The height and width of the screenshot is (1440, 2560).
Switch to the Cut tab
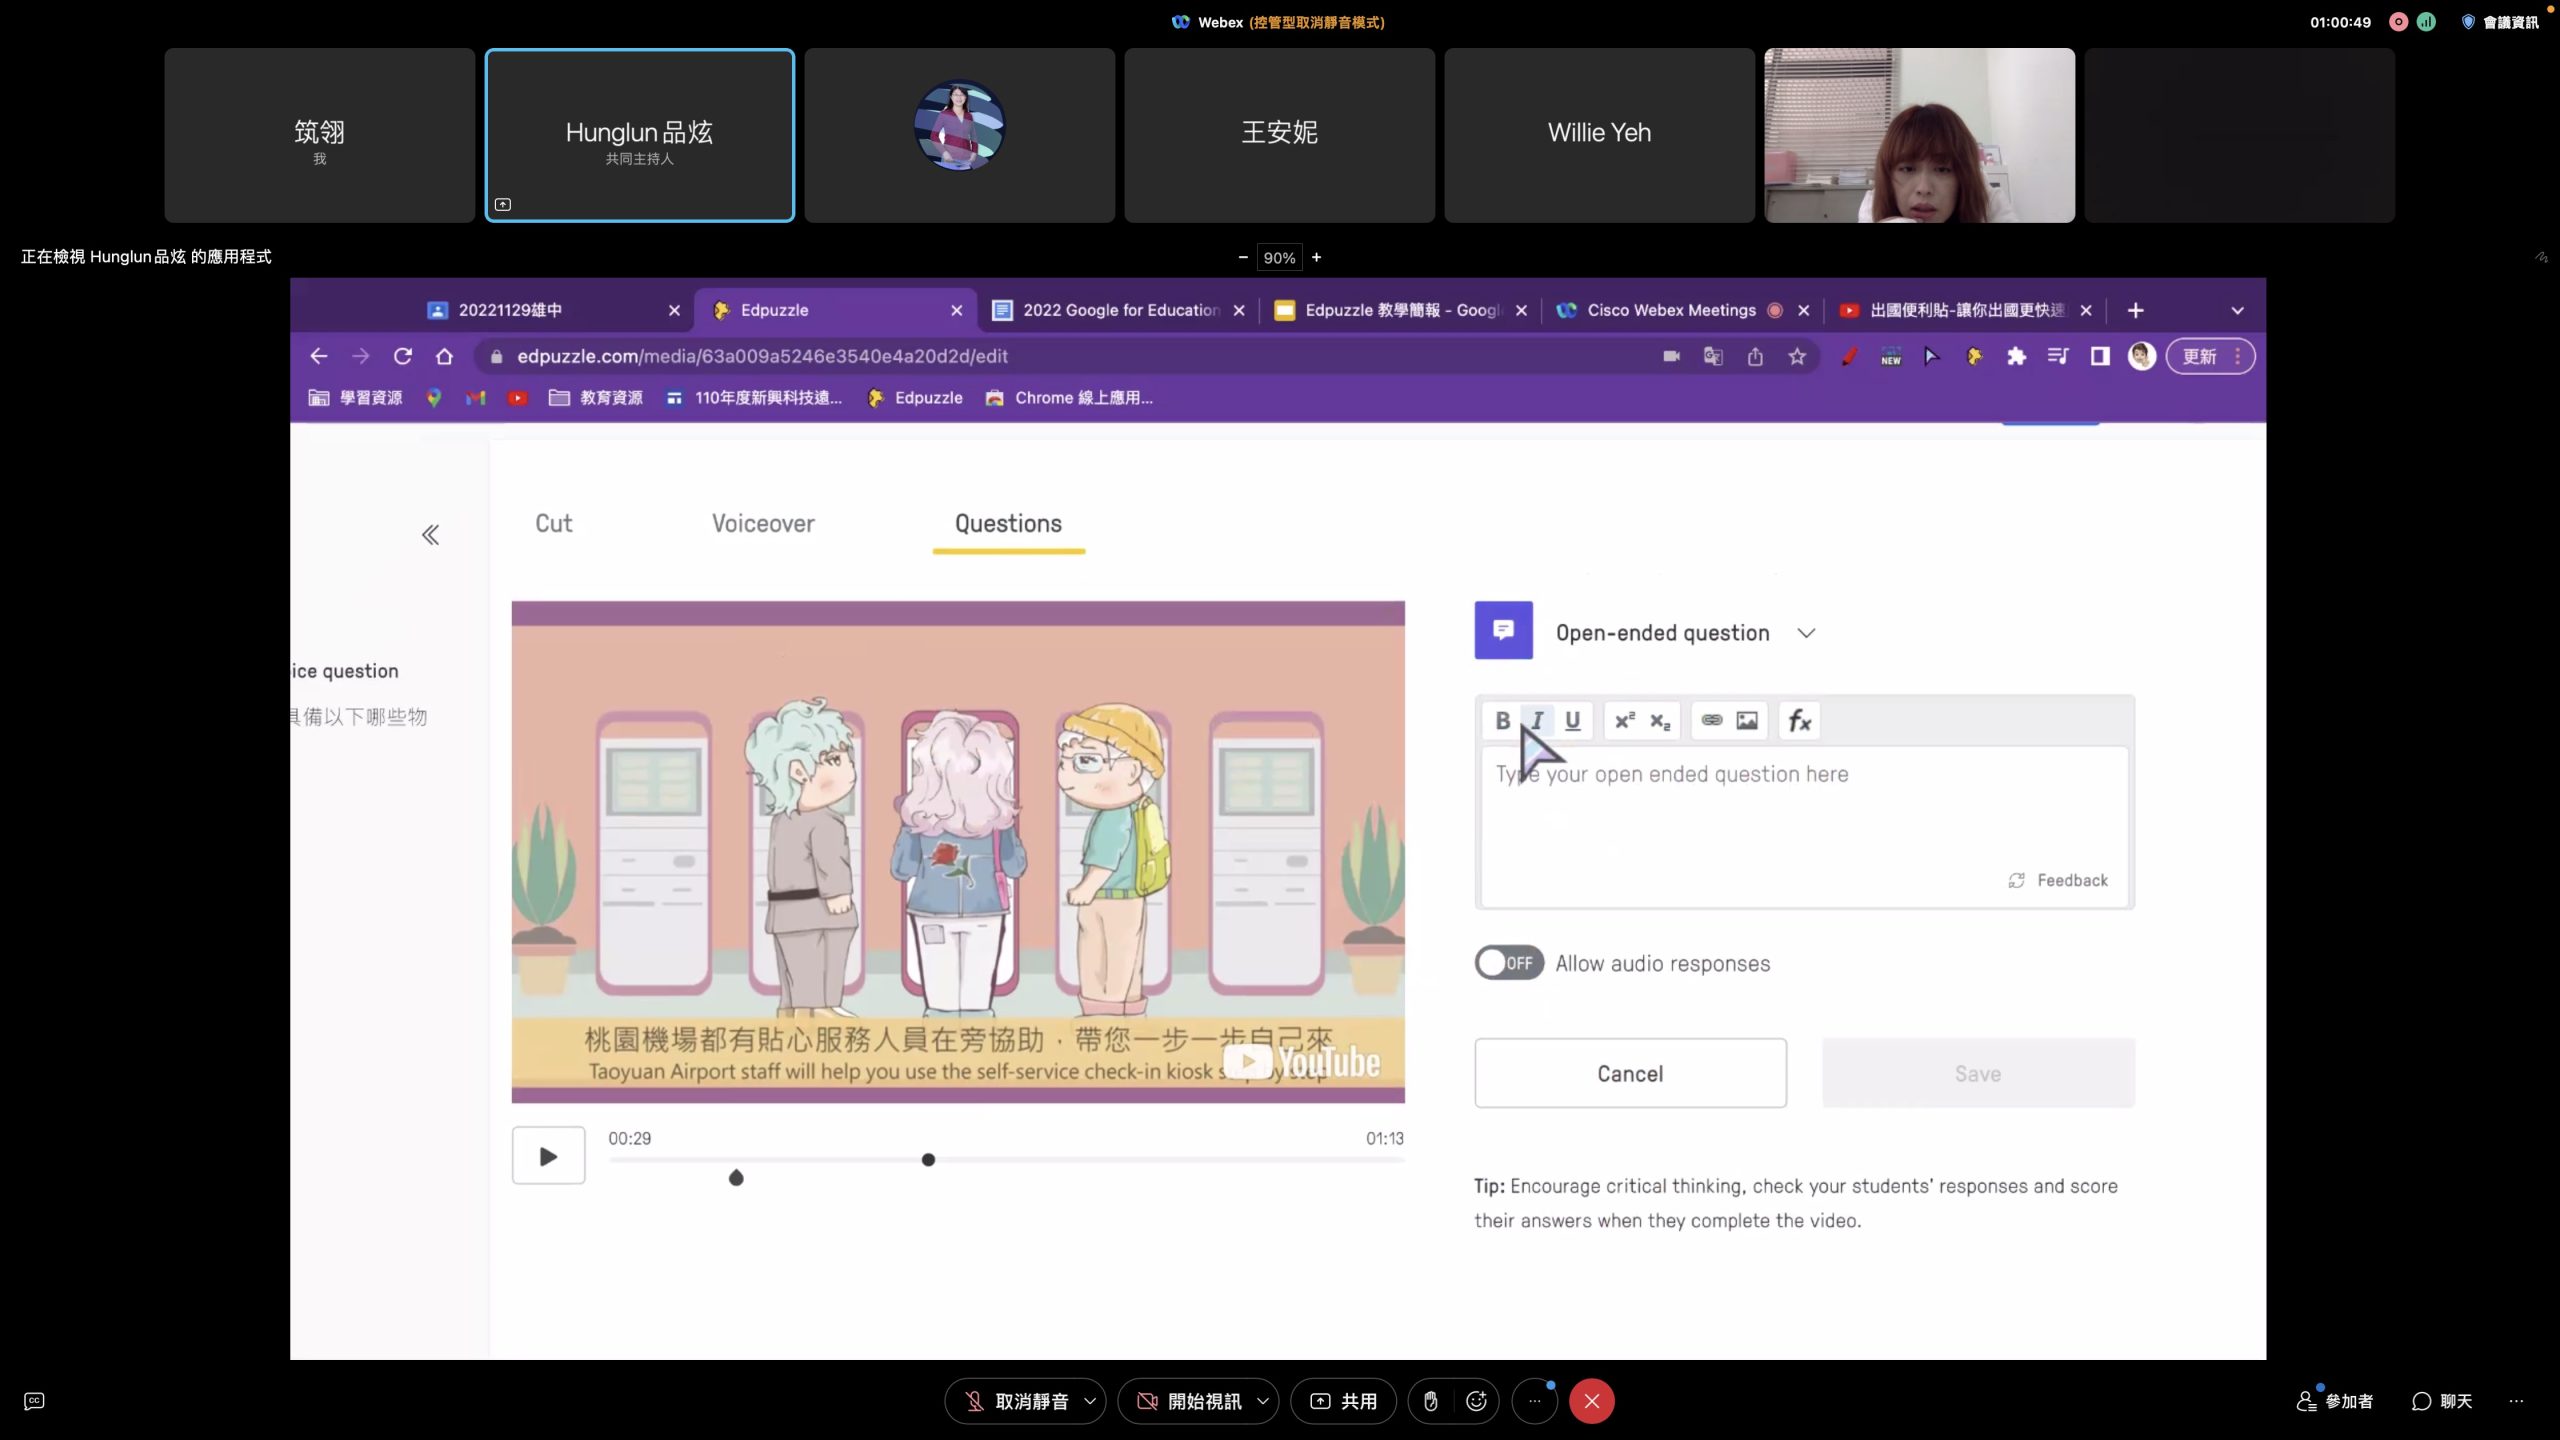point(553,523)
